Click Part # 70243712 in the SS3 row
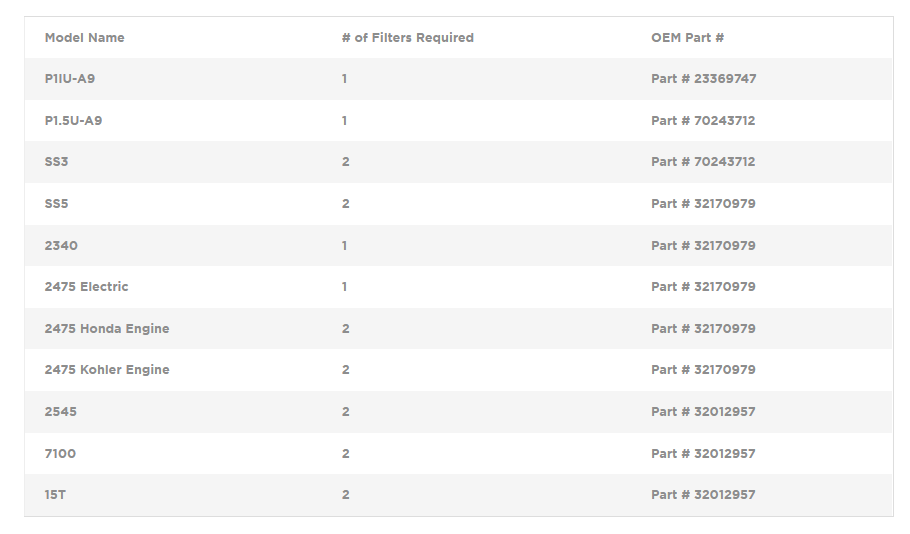The image size is (910, 534). point(703,162)
